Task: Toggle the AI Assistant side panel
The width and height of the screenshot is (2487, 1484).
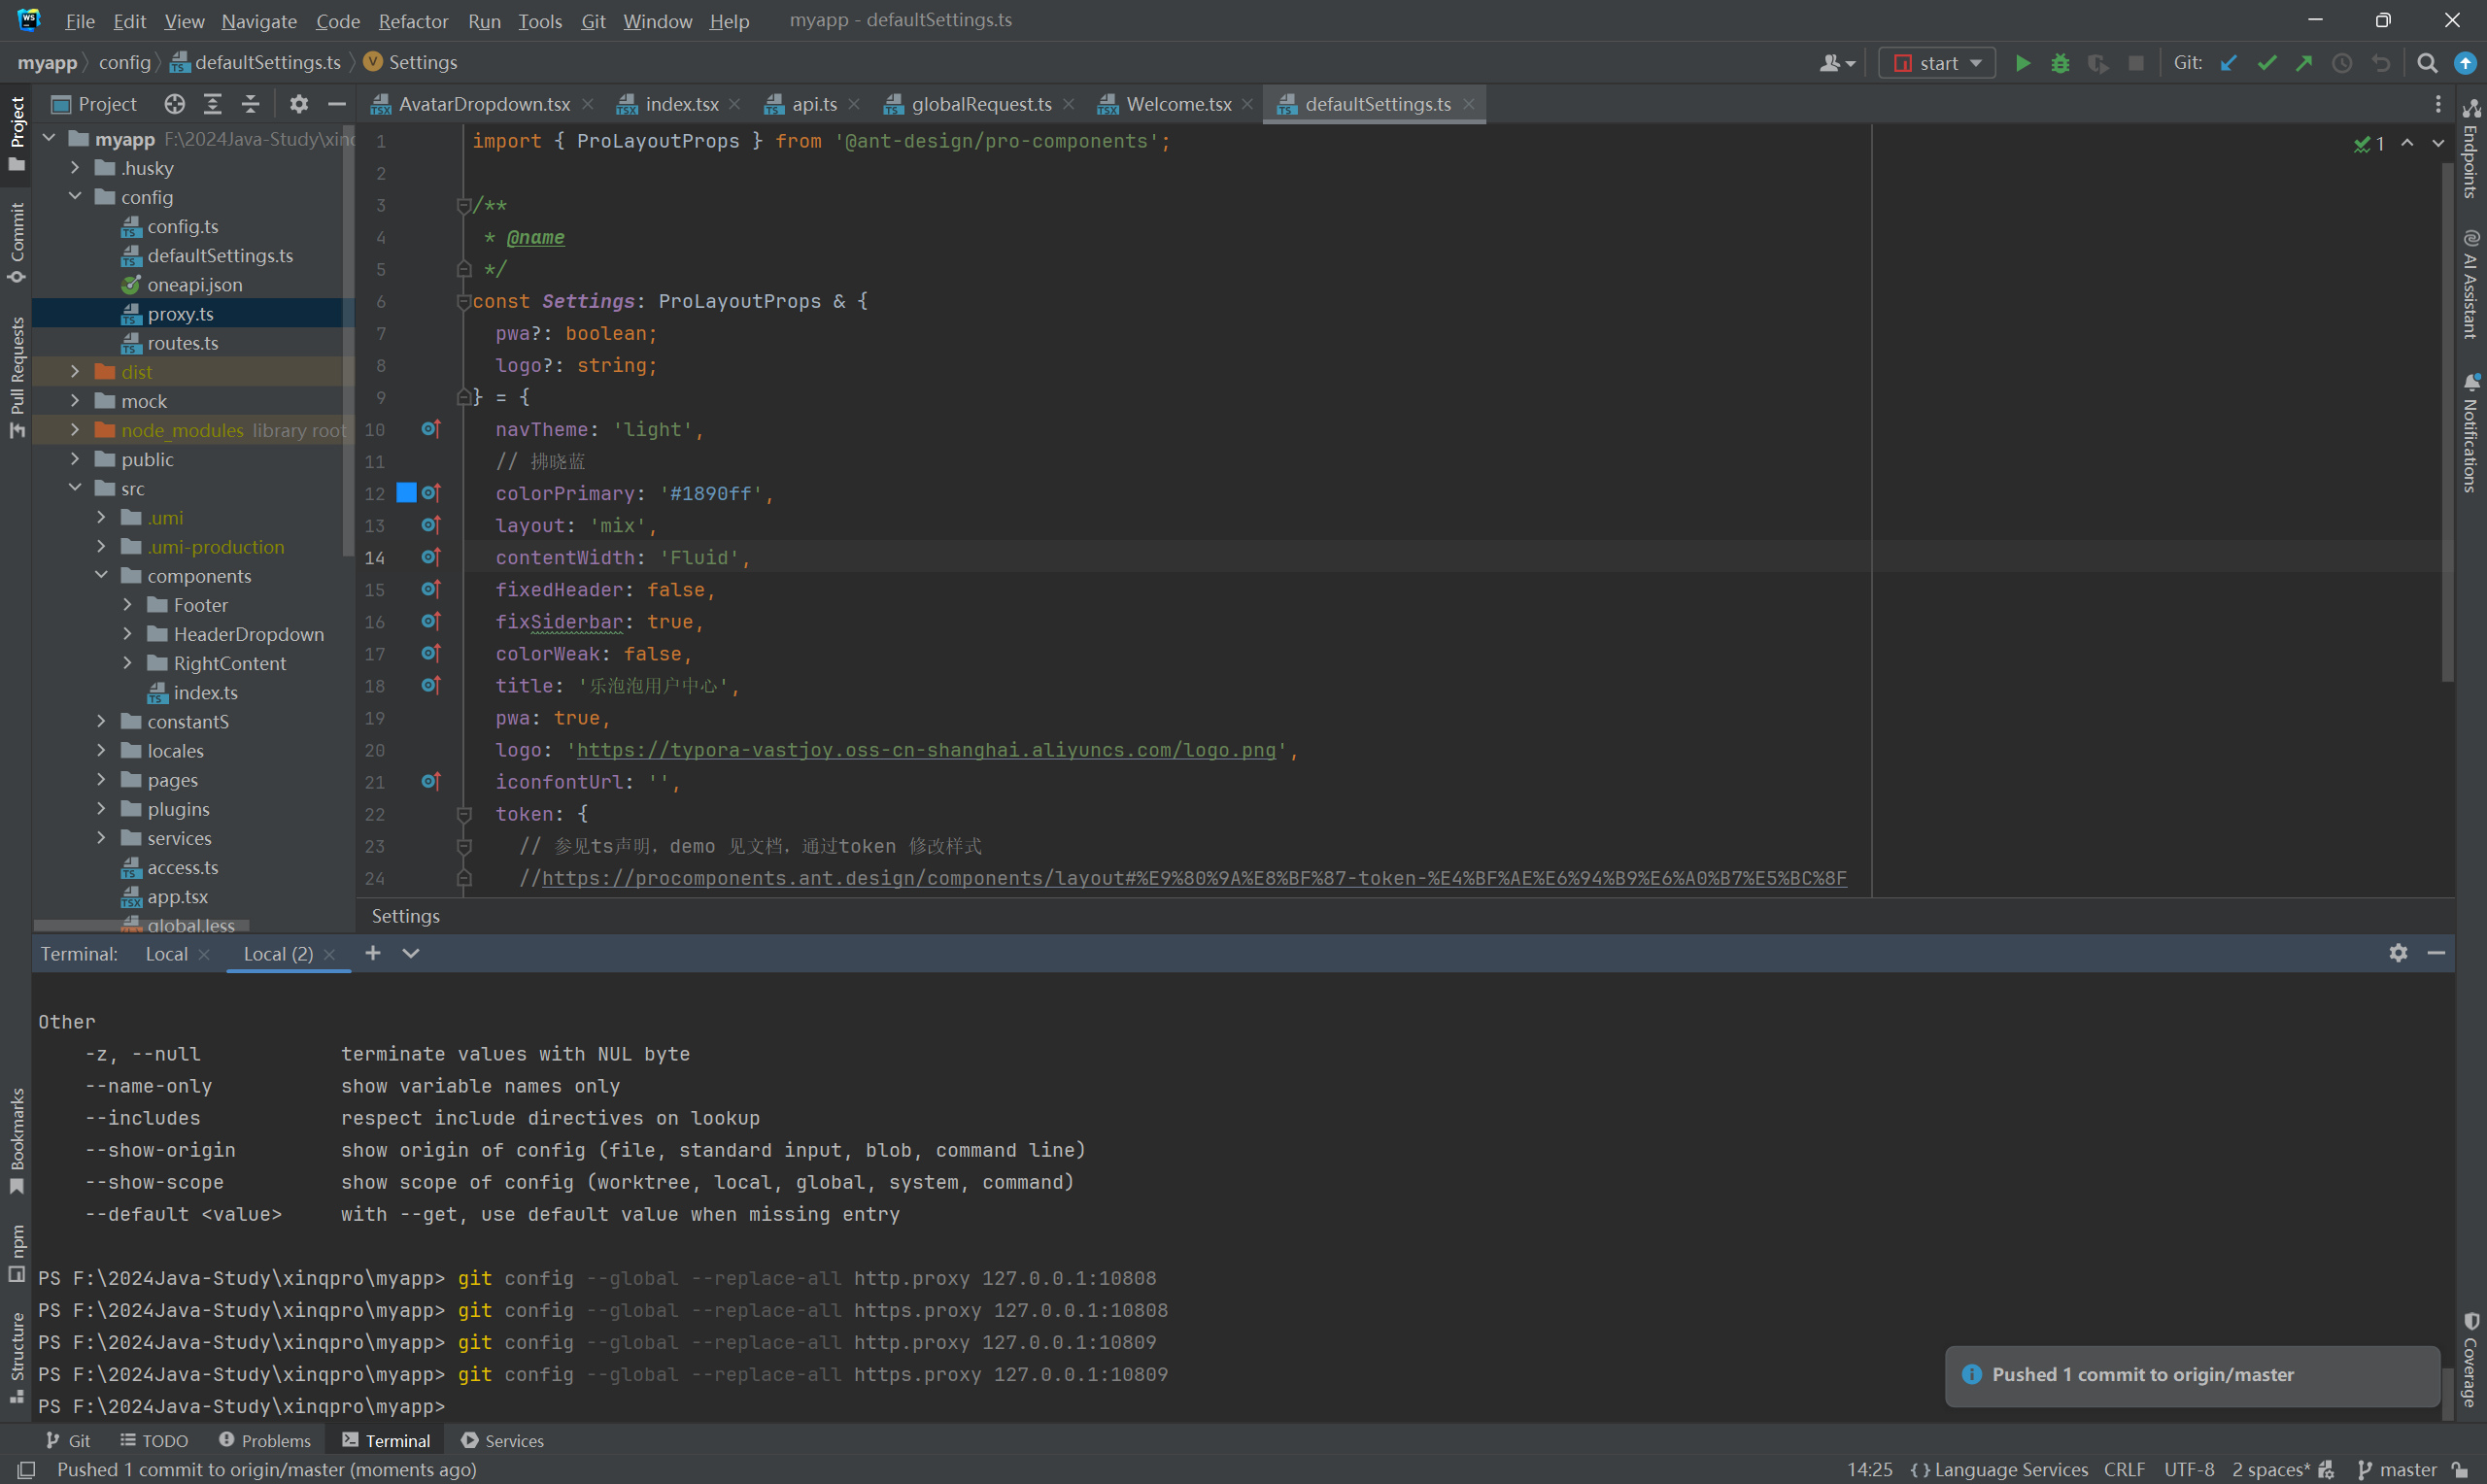Action: click(x=2470, y=286)
